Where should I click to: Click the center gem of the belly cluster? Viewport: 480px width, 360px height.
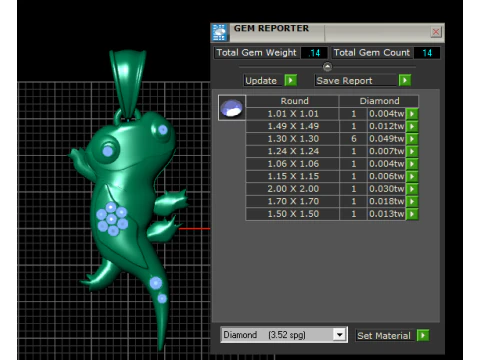click(x=112, y=219)
